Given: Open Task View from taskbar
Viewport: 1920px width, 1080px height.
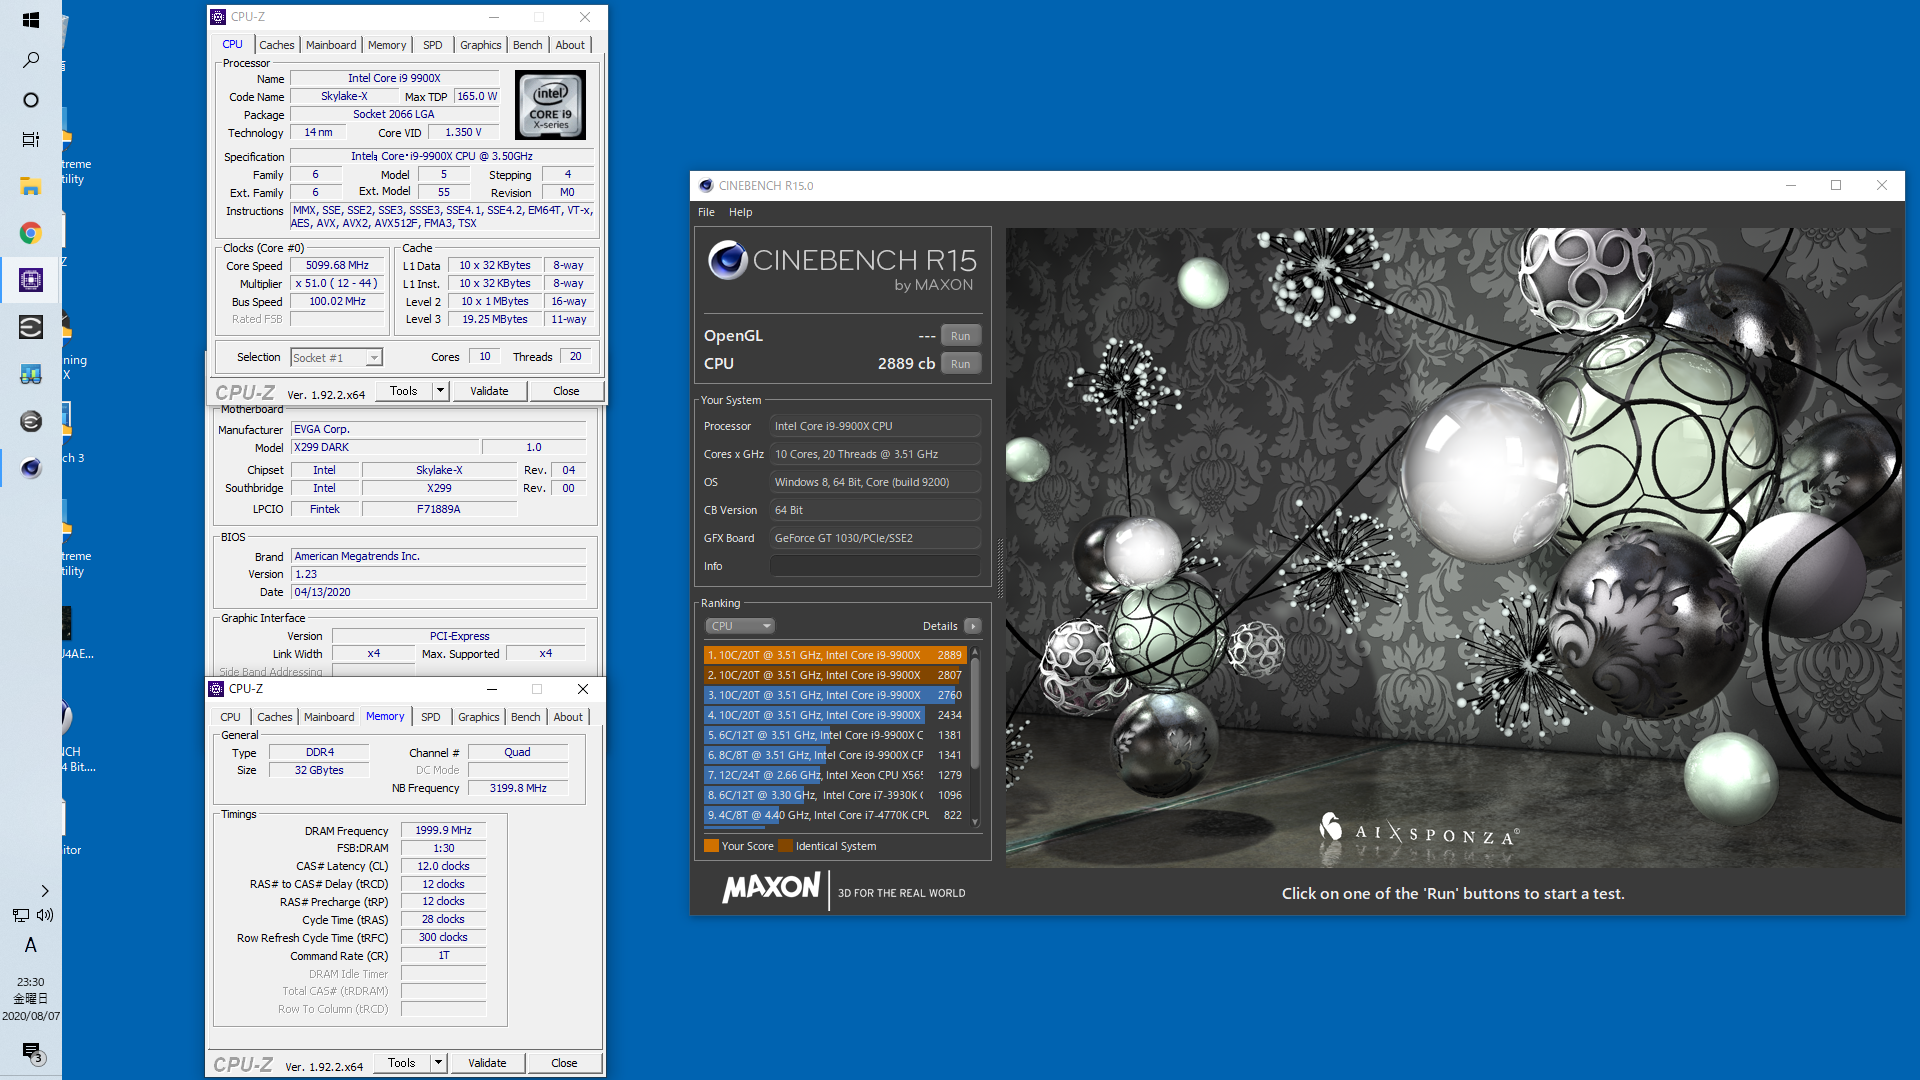Looking at the screenshot, I should pyautogui.click(x=30, y=140).
